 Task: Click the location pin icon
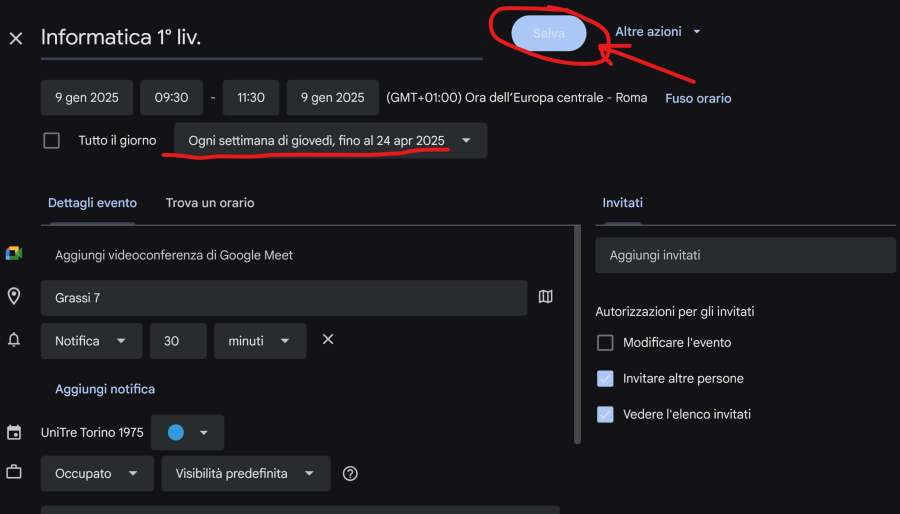[14, 297]
